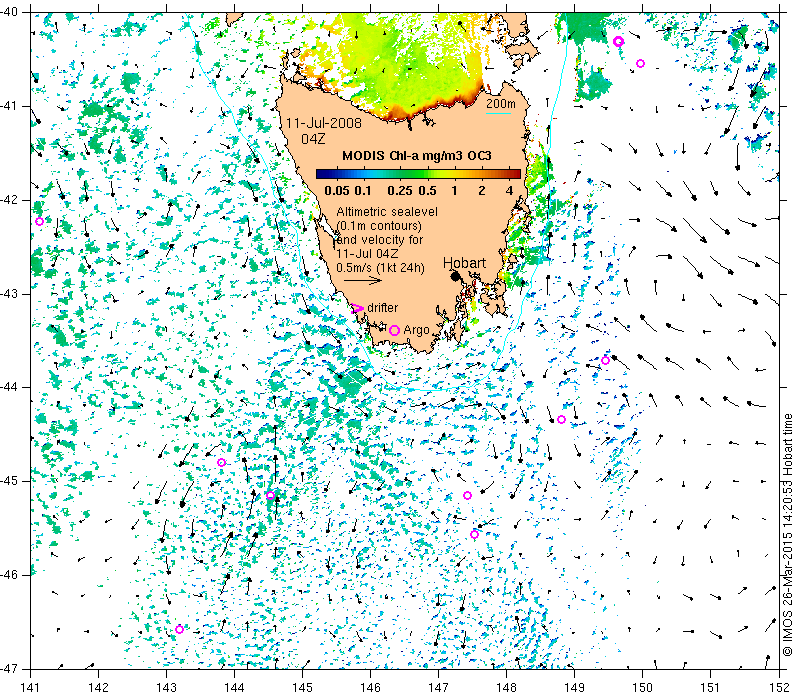Viewport: 800px width, 700px height.
Task: Click the '2' colorbar tick label
Action: tap(482, 191)
